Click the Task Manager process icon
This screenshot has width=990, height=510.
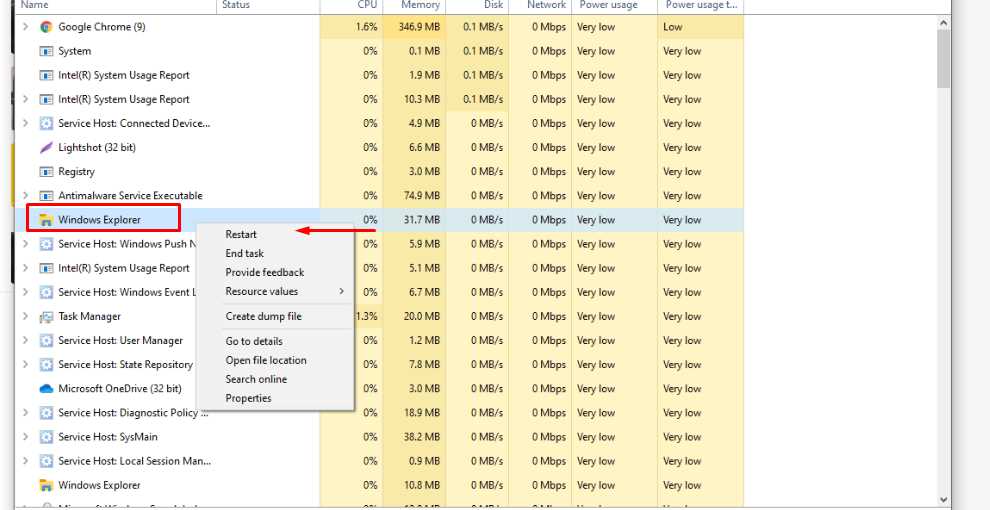coord(46,317)
